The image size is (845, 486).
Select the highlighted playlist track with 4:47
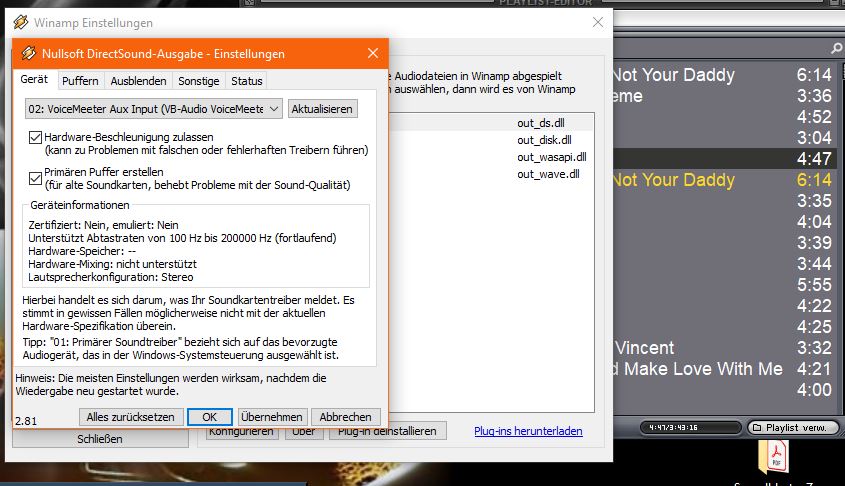click(725, 158)
